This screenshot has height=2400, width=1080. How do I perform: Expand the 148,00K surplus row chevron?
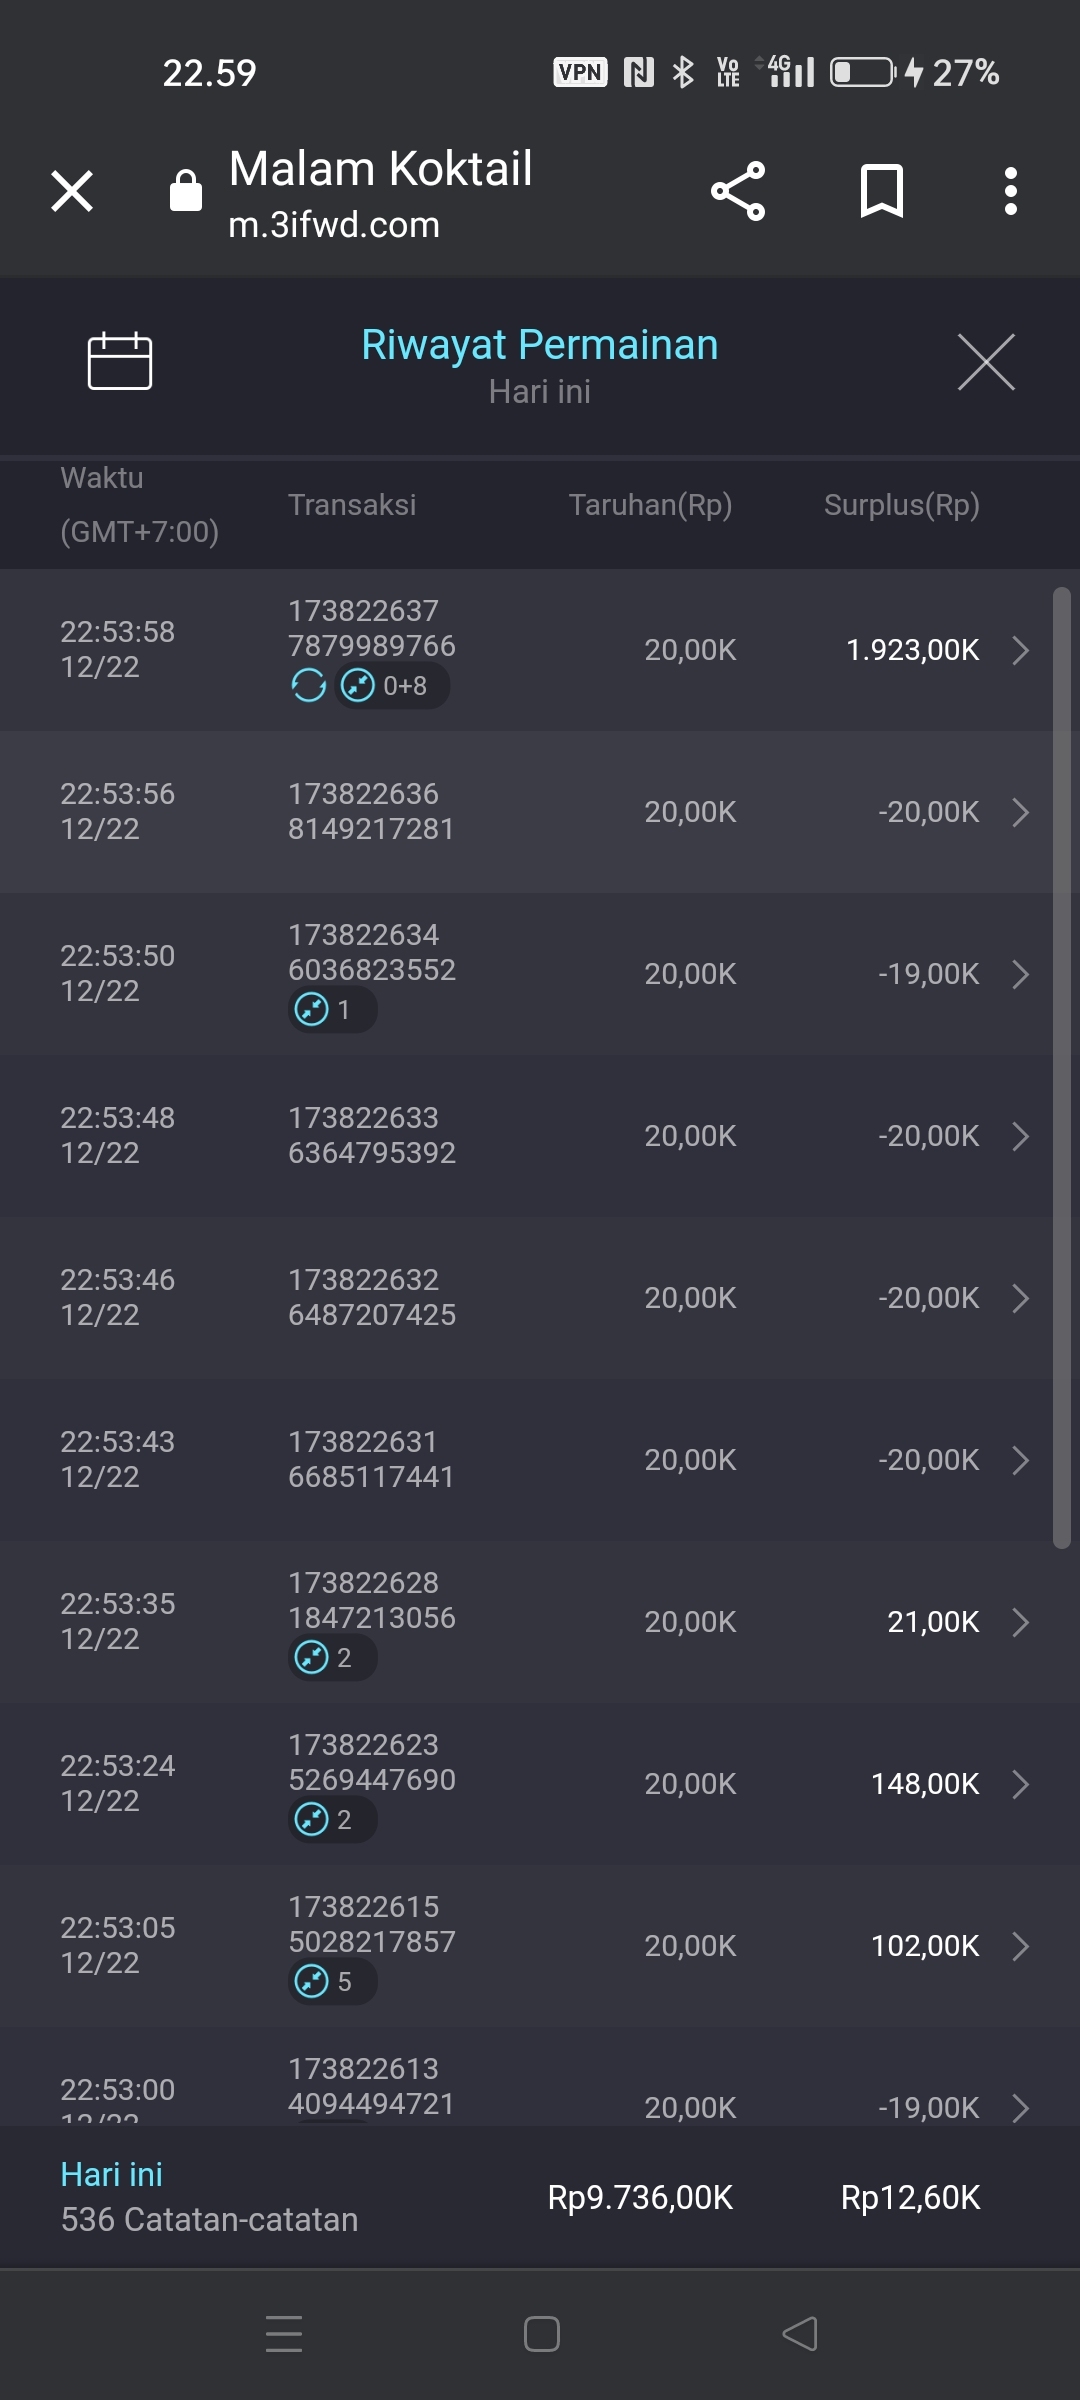pos(1020,1784)
